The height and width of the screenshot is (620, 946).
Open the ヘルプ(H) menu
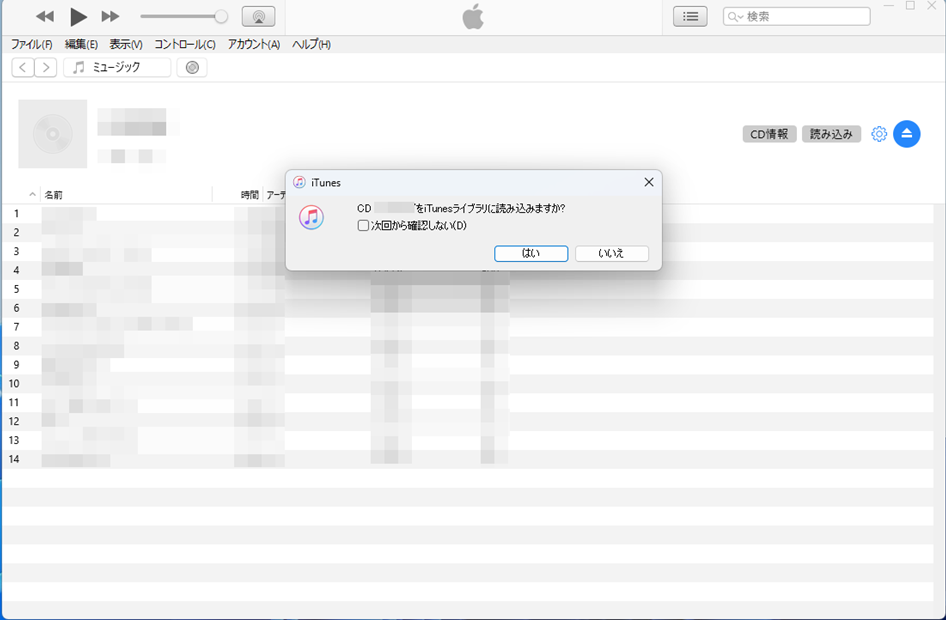311,44
